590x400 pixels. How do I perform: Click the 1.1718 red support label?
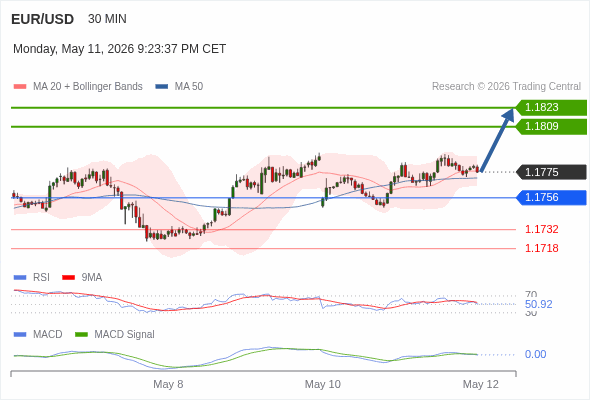[x=541, y=248]
